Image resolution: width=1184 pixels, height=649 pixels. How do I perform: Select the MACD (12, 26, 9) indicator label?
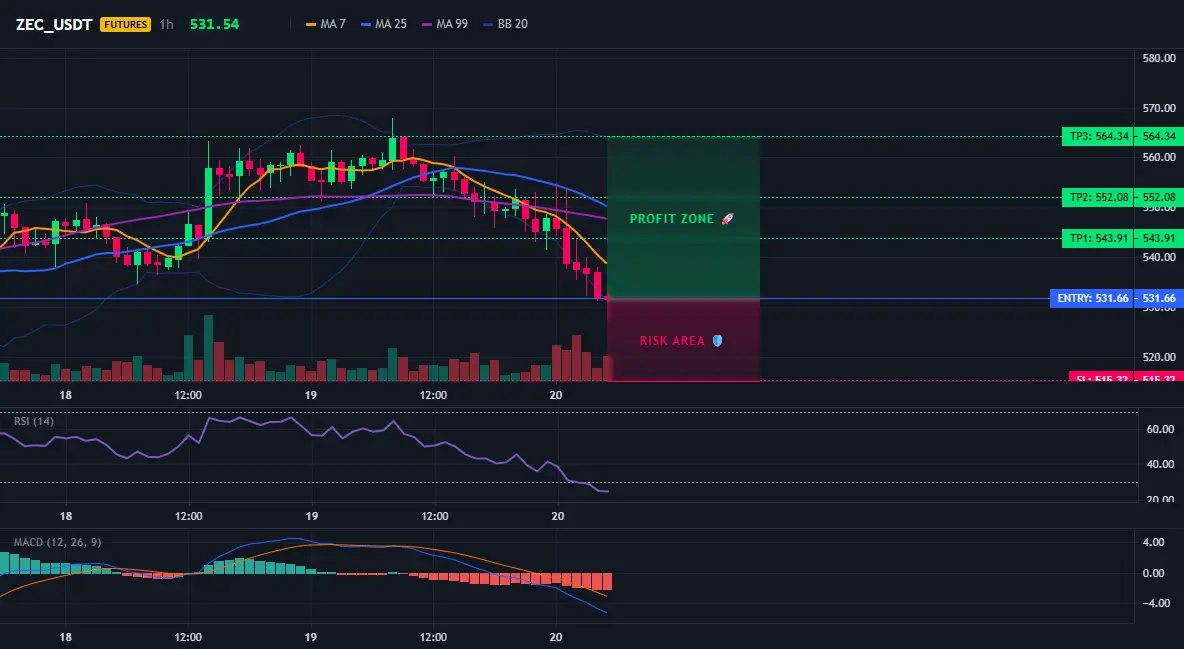pos(57,542)
